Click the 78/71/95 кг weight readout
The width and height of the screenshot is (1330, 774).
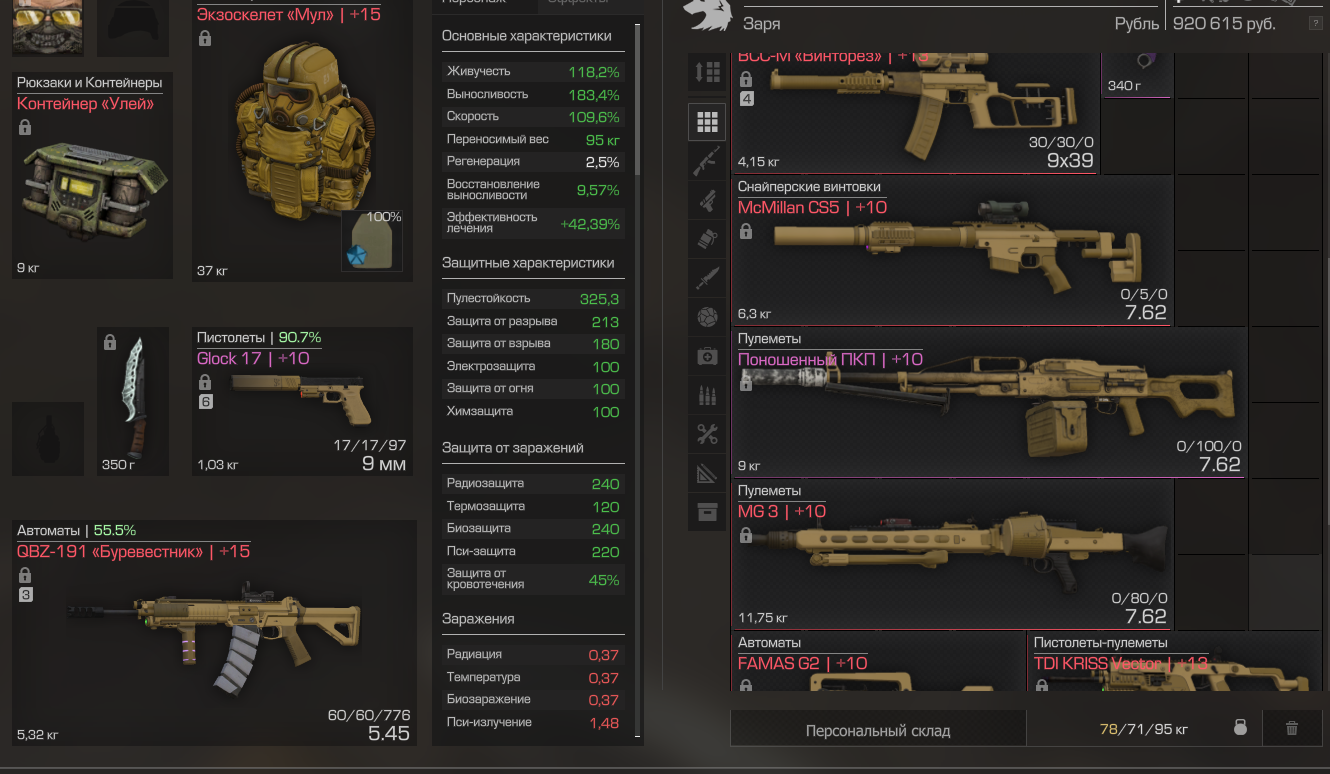coord(1143,729)
